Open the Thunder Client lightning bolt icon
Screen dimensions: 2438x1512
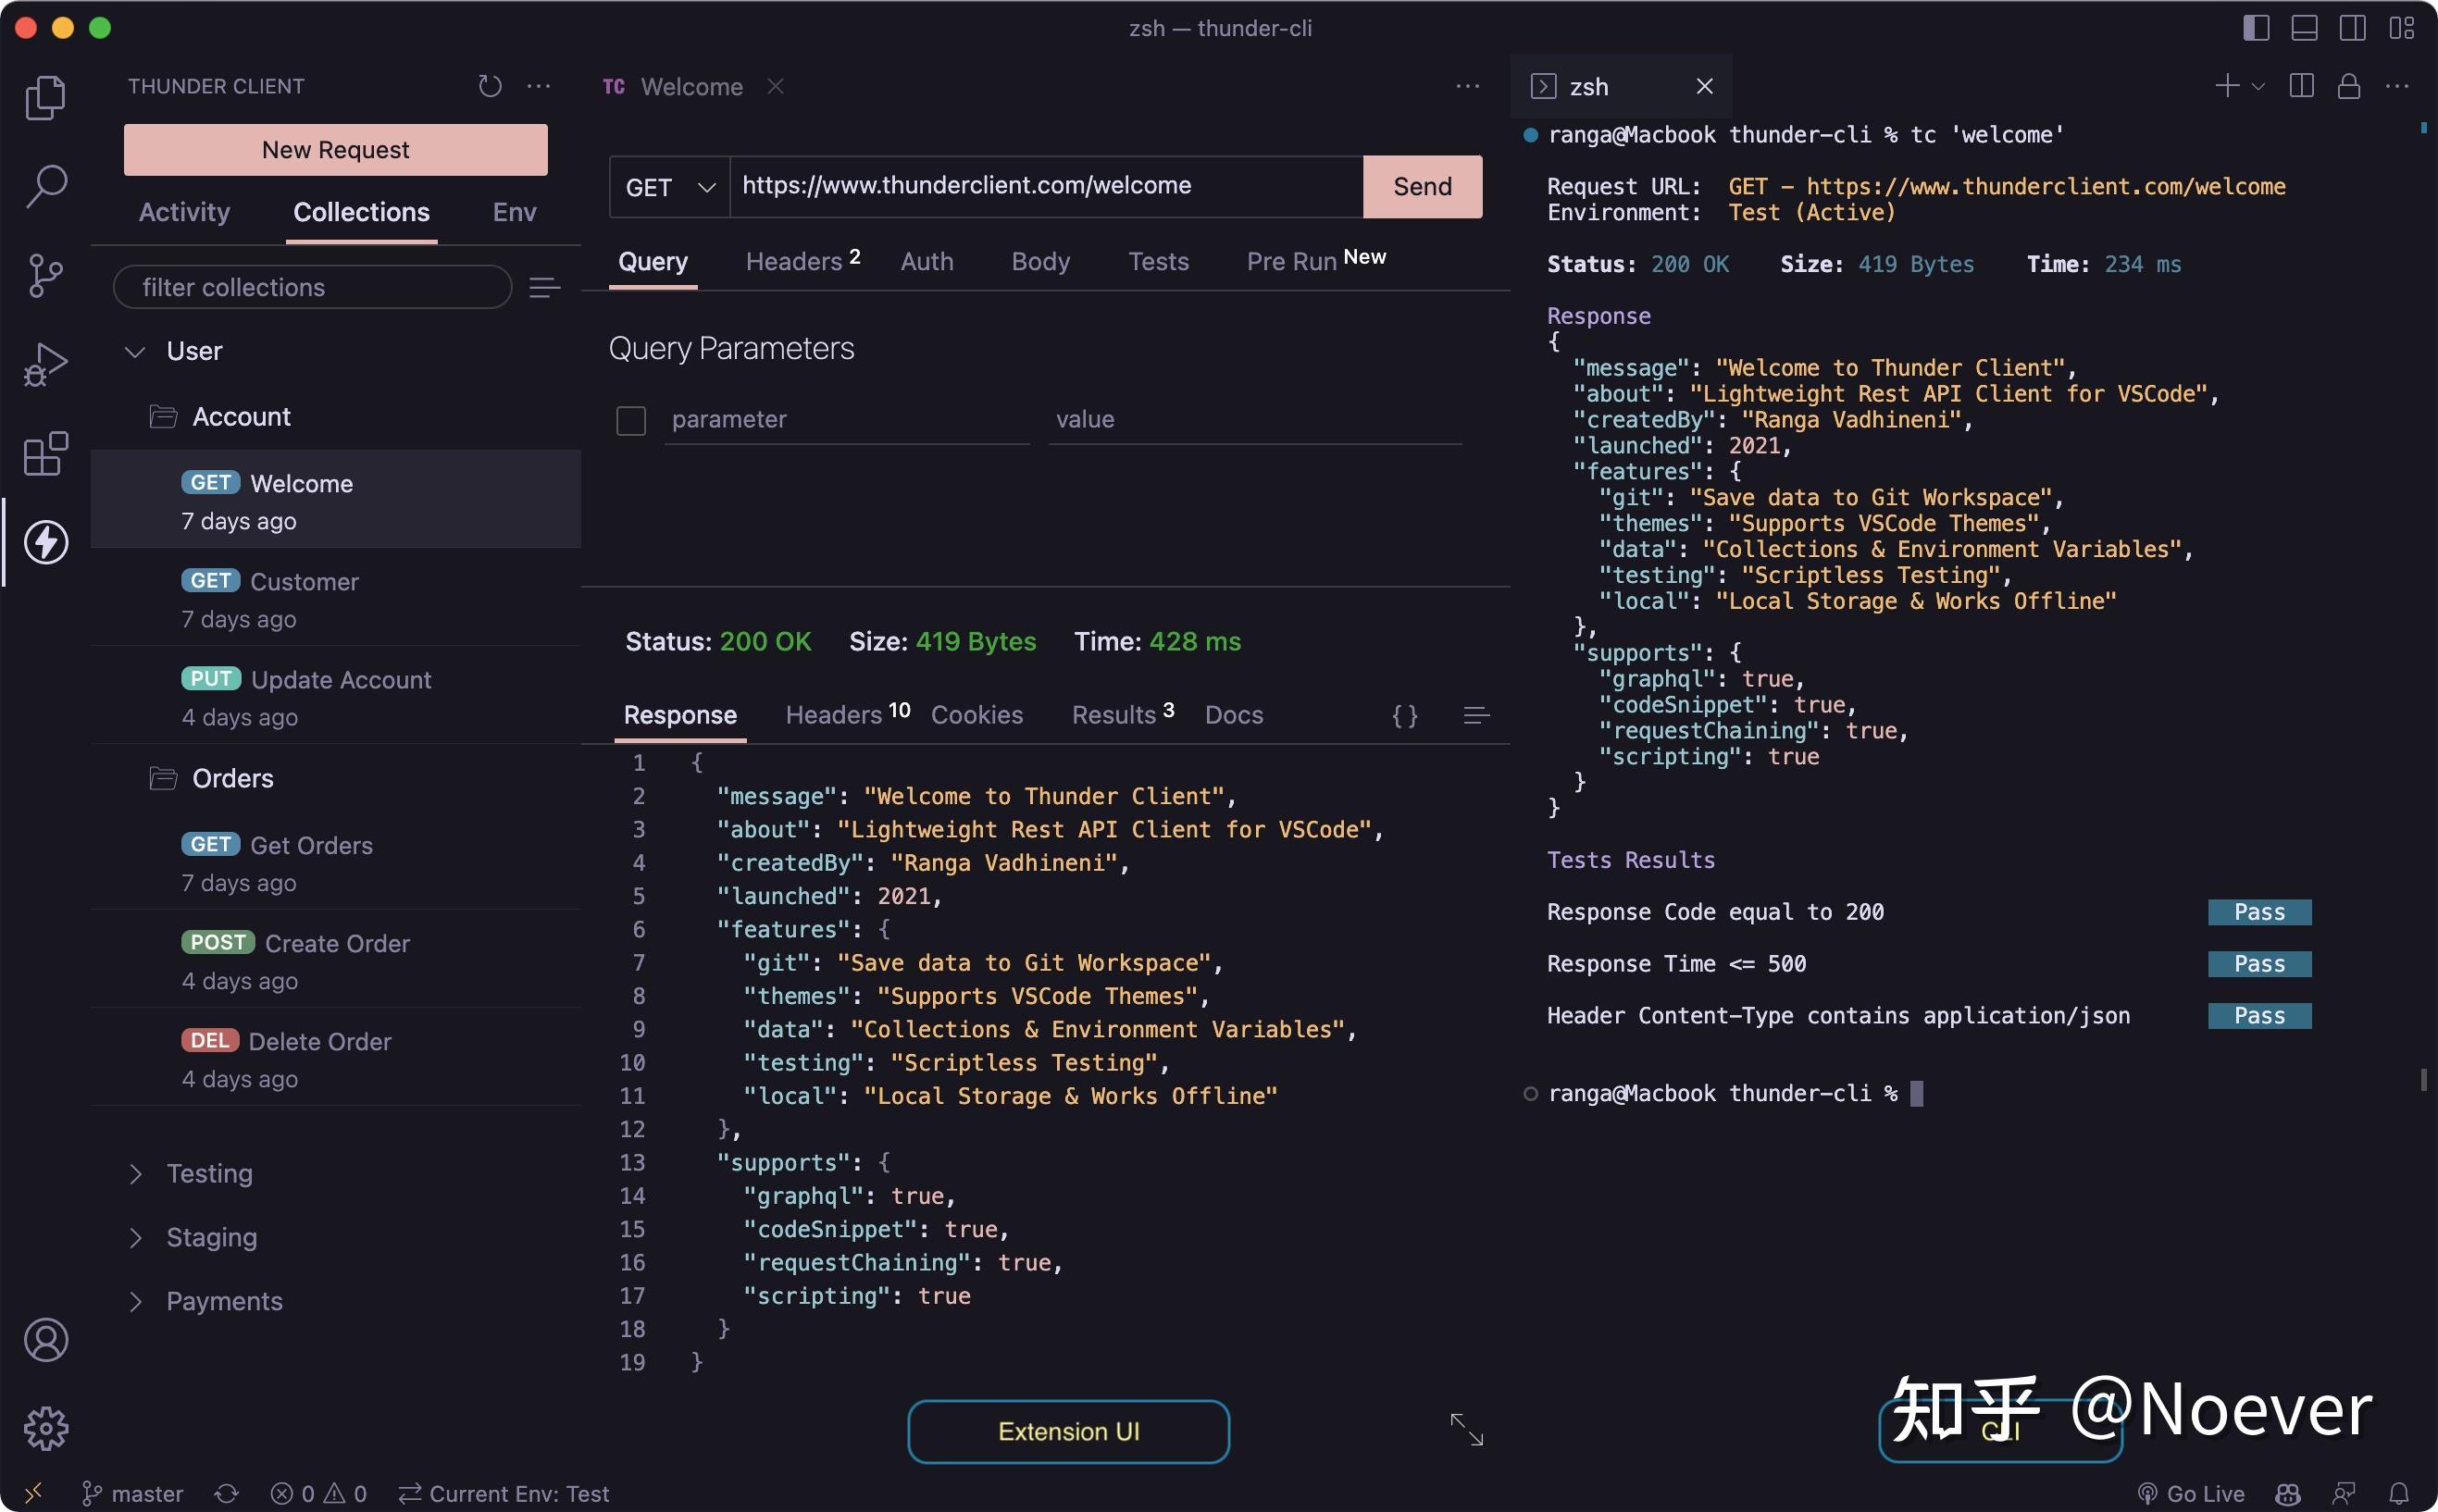coord(44,541)
